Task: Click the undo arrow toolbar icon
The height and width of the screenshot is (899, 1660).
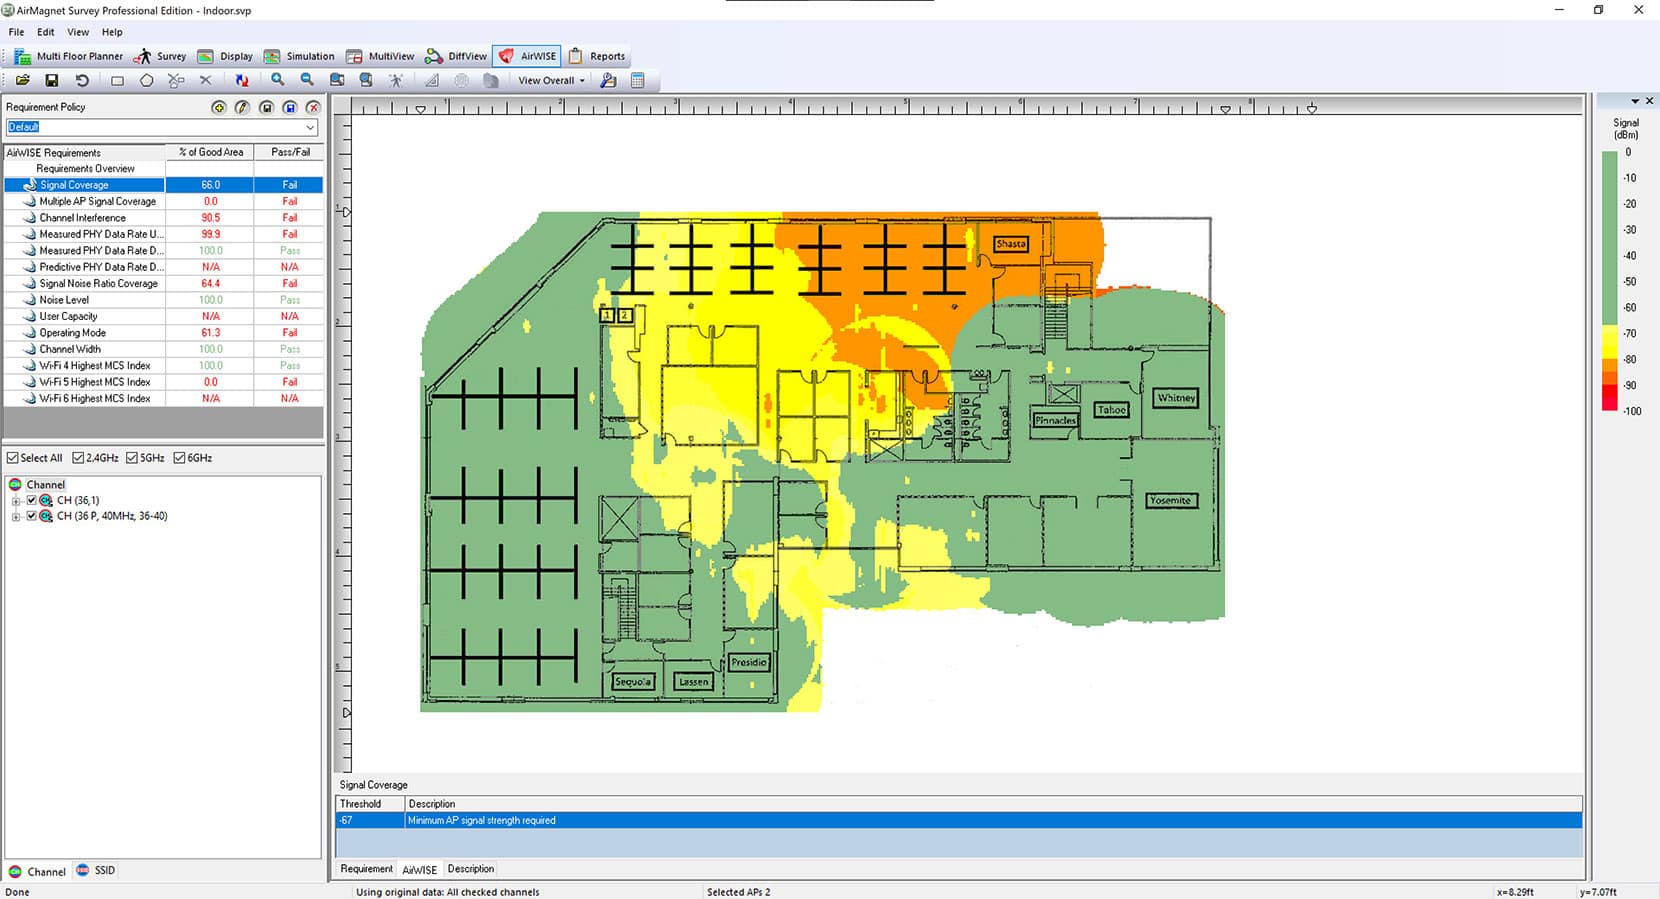Action: tap(82, 80)
